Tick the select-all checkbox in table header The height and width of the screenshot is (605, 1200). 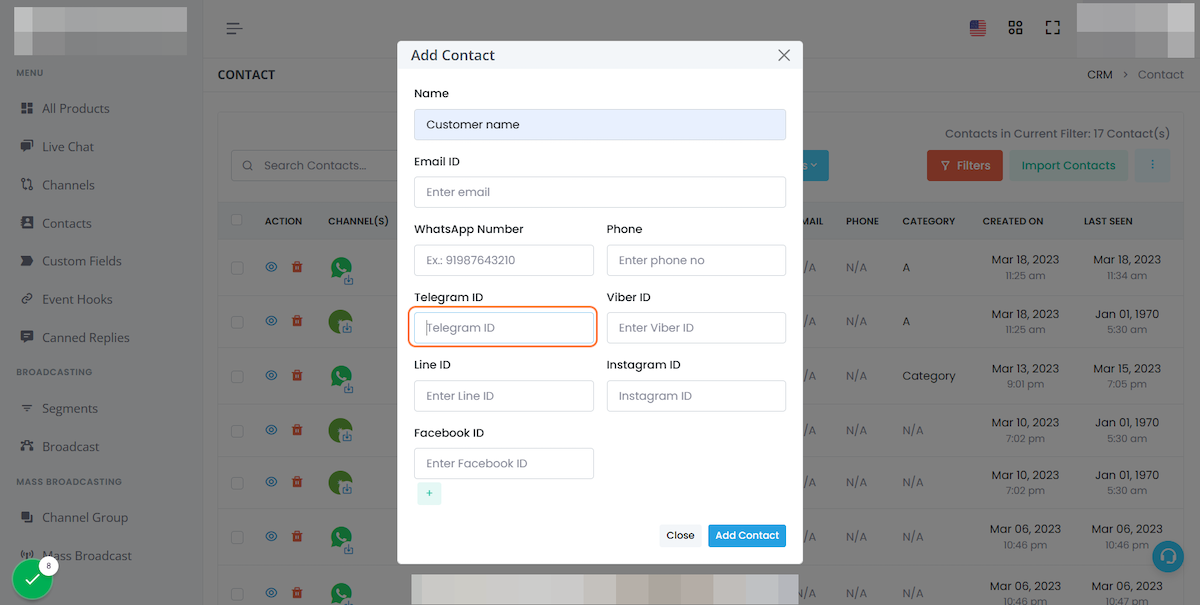point(237,220)
